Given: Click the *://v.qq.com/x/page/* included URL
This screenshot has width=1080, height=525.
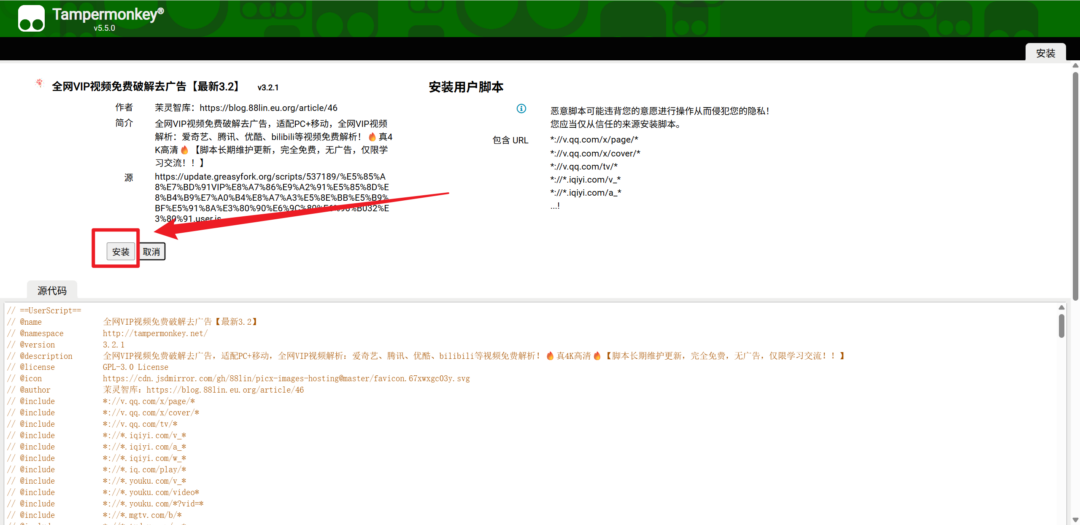Looking at the screenshot, I should click(595, 140).
